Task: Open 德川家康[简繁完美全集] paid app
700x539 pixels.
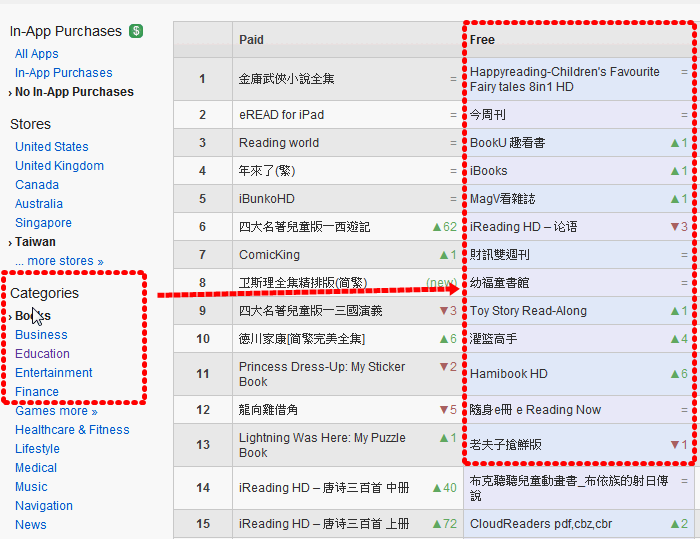Action: (302, 339)
